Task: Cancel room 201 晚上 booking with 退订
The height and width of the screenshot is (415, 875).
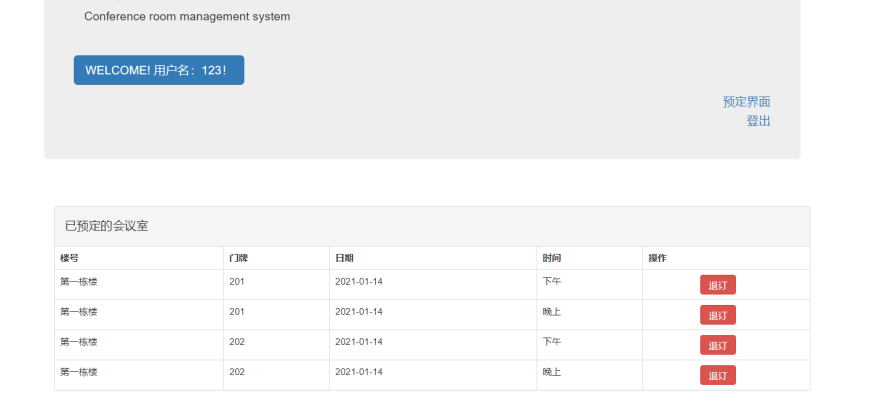Action: point(718,315)
